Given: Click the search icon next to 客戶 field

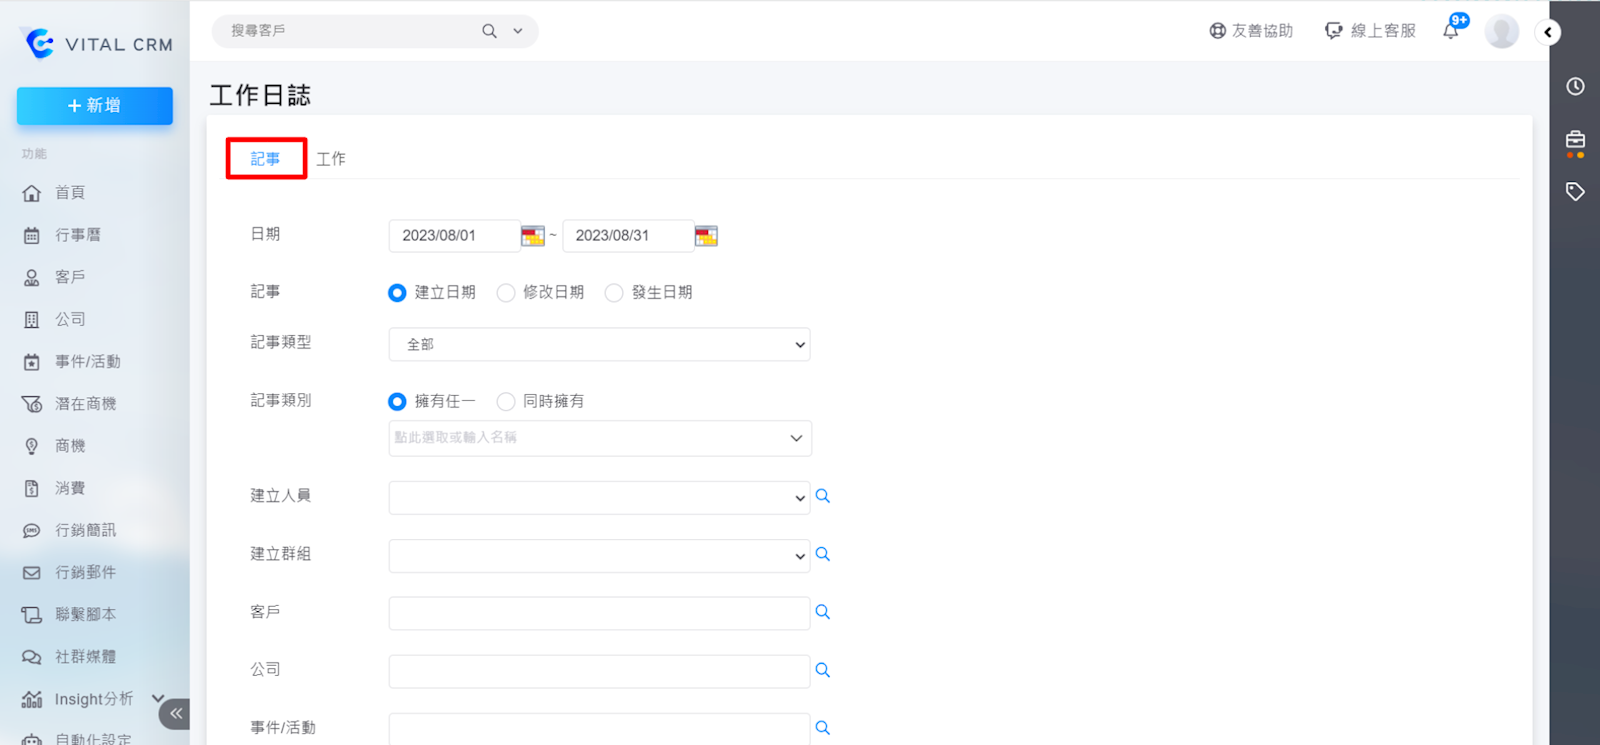Looking at the screenshot, I should (823, 612).
